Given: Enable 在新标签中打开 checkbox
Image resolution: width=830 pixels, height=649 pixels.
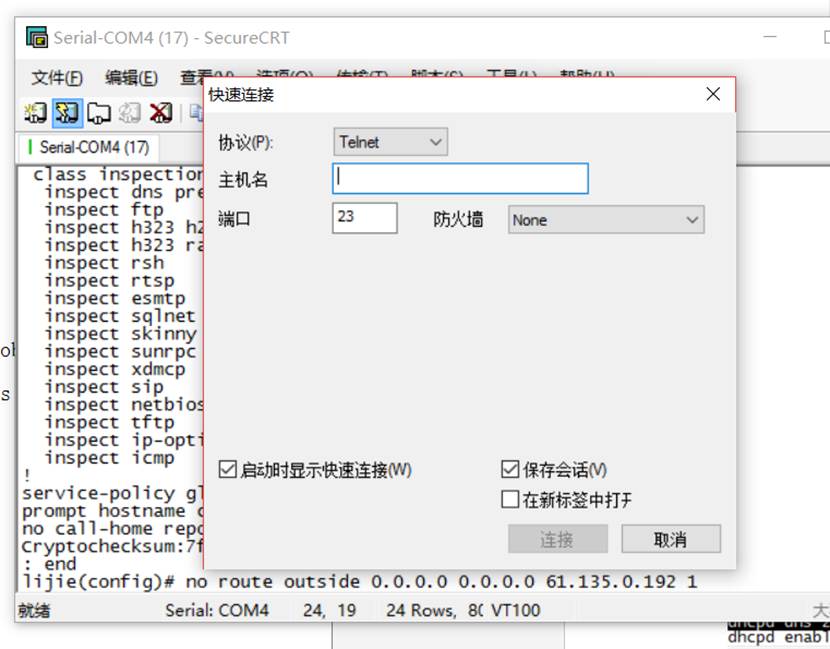Looking at the screenshot, I should pos(511,499).
